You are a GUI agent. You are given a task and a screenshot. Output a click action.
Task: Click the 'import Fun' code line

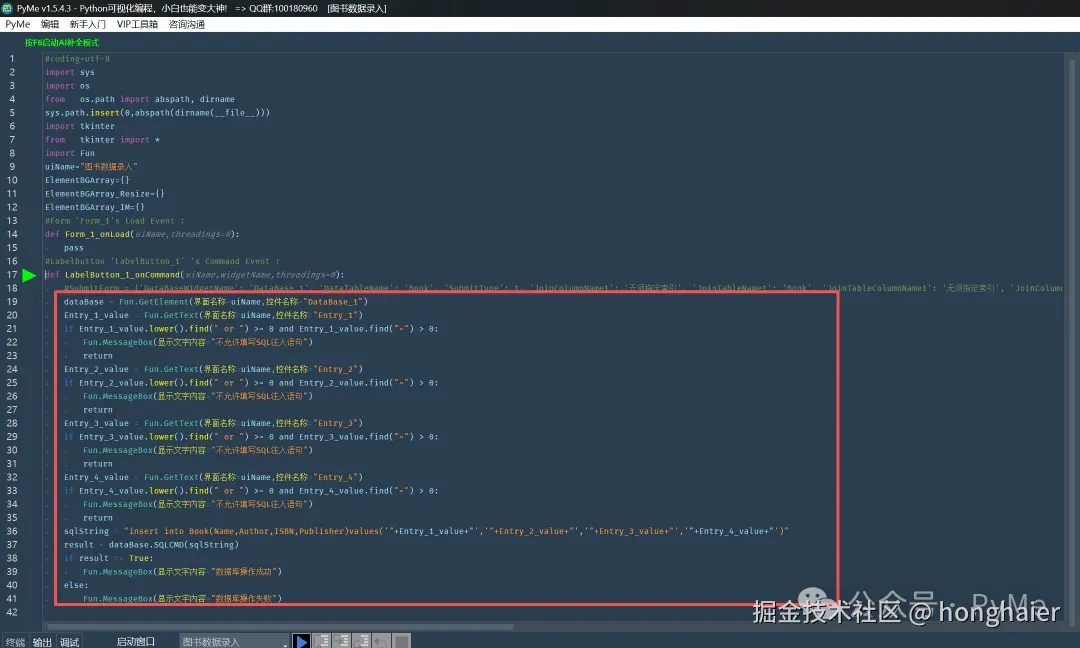coord(70,153)
